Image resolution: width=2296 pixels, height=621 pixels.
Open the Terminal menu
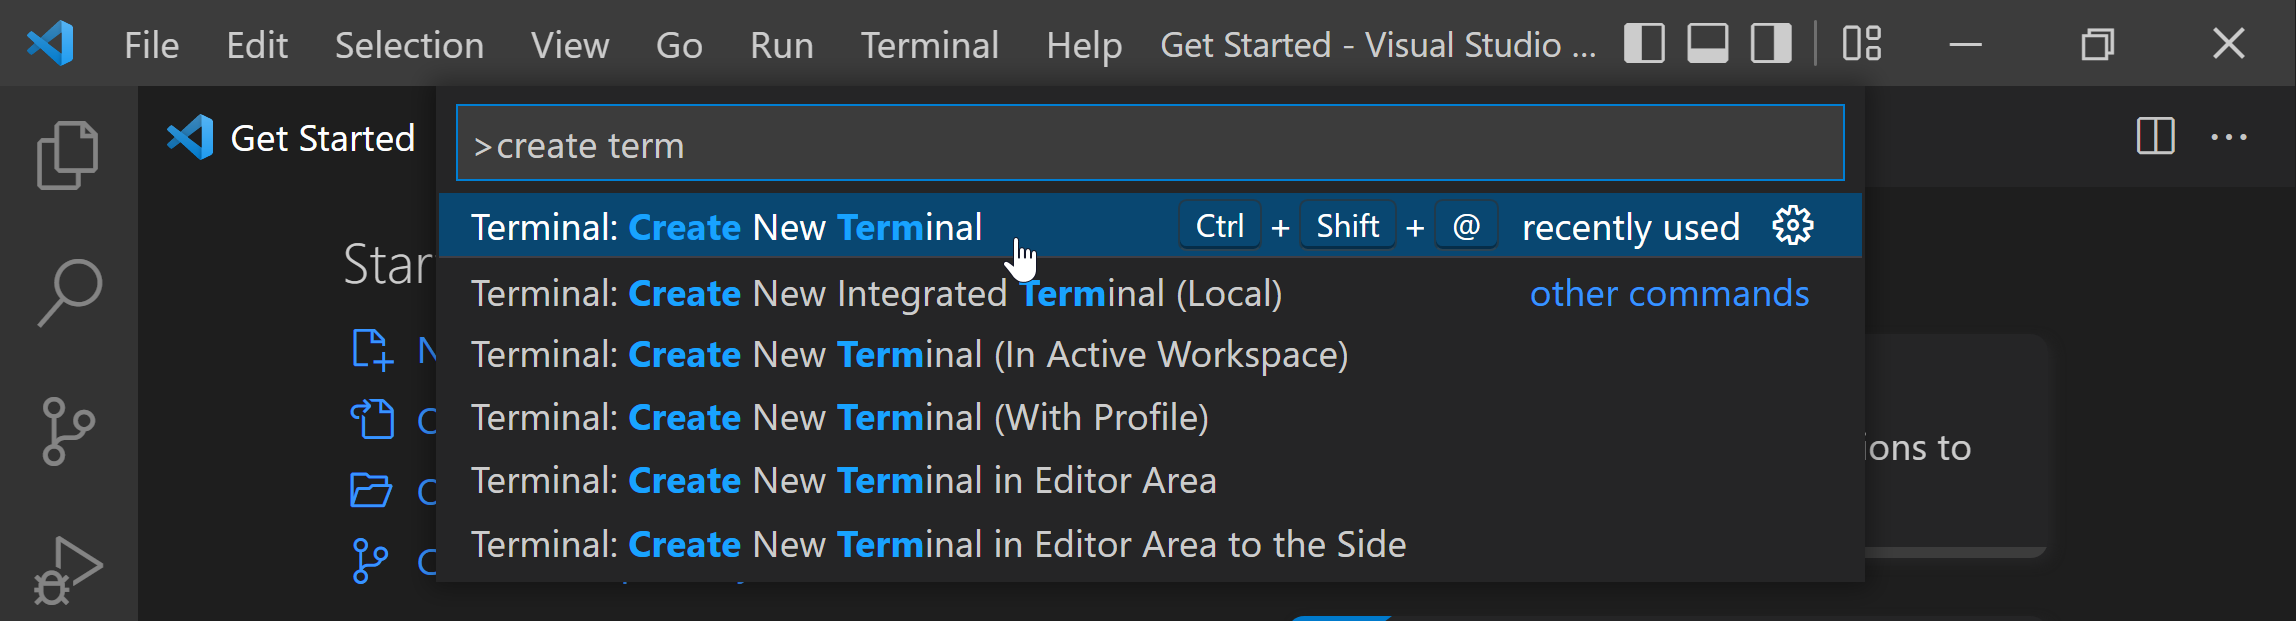pos(929,45)
